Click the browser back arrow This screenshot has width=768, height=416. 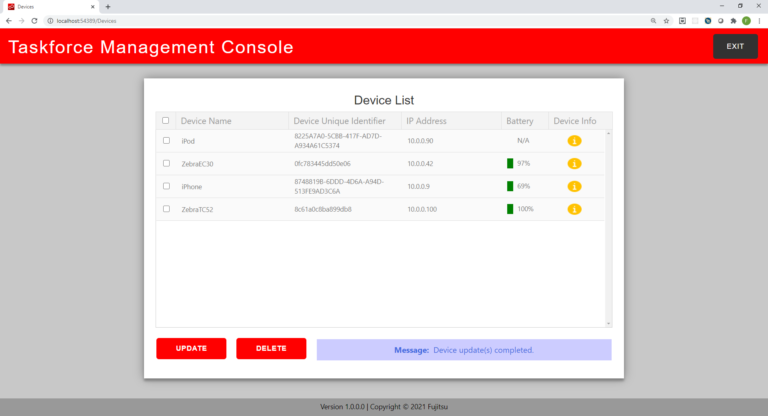click(9, 21)
